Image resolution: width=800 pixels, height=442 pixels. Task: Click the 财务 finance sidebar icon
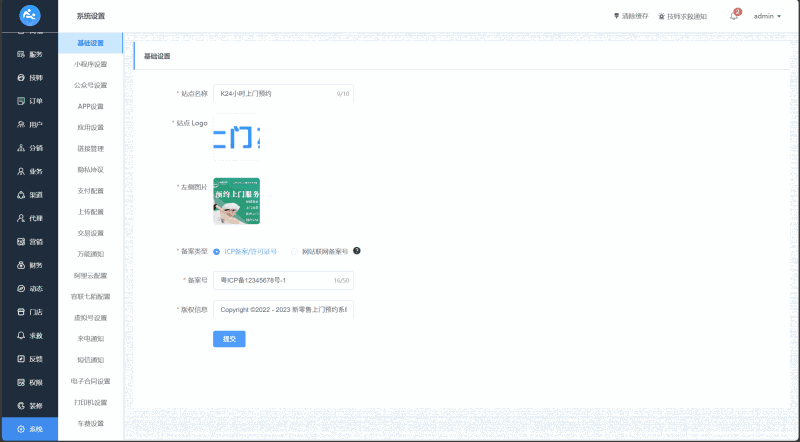tap(21, 265)
